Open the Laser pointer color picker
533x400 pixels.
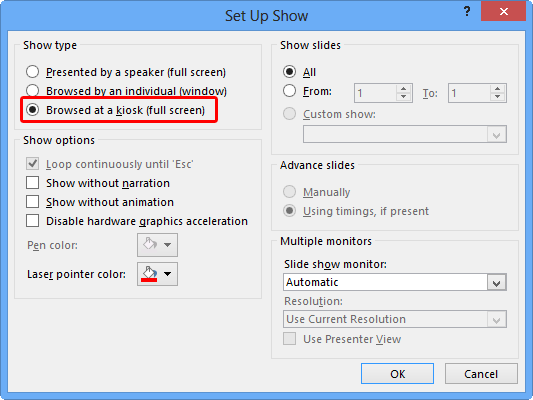pos(150,274)
